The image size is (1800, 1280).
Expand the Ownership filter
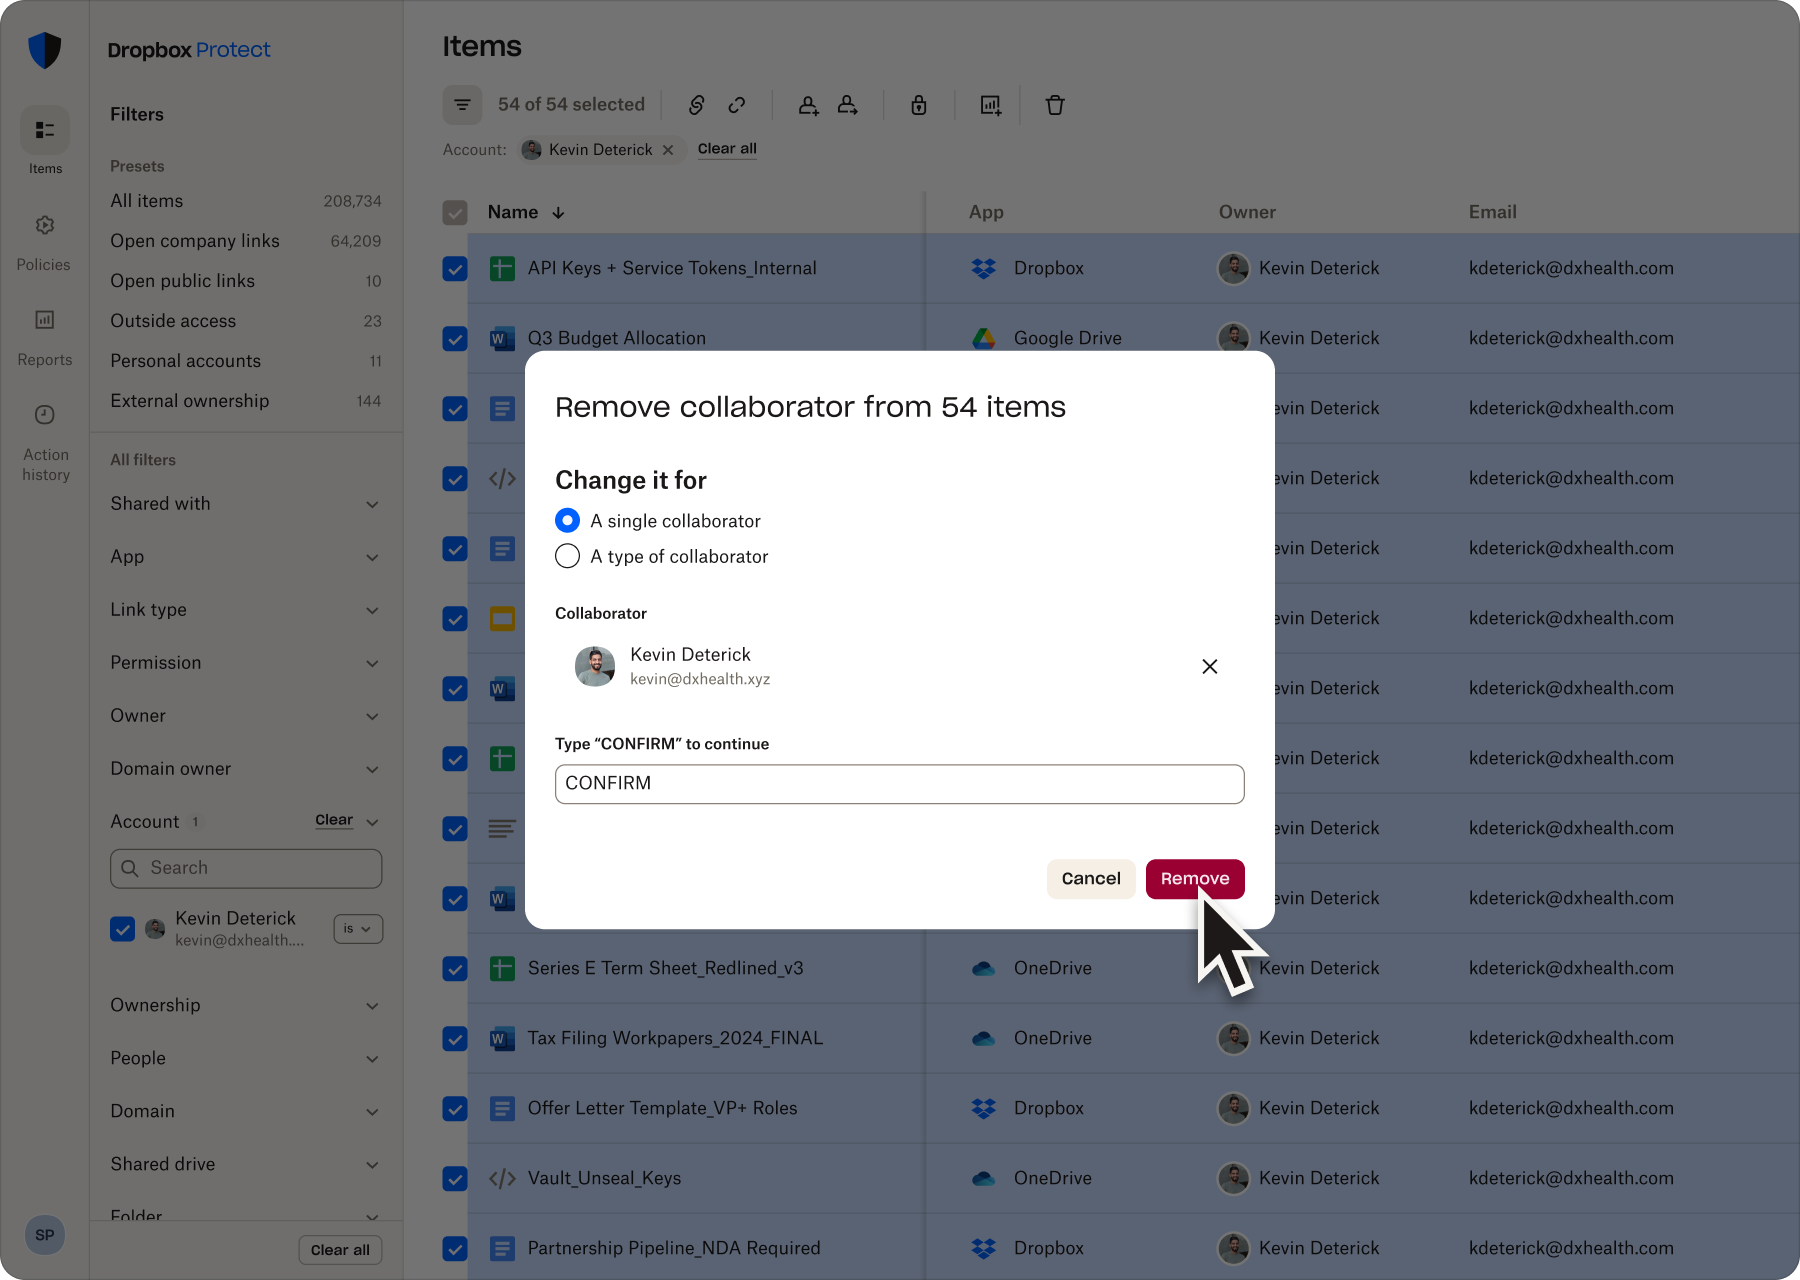point(245,1006)
